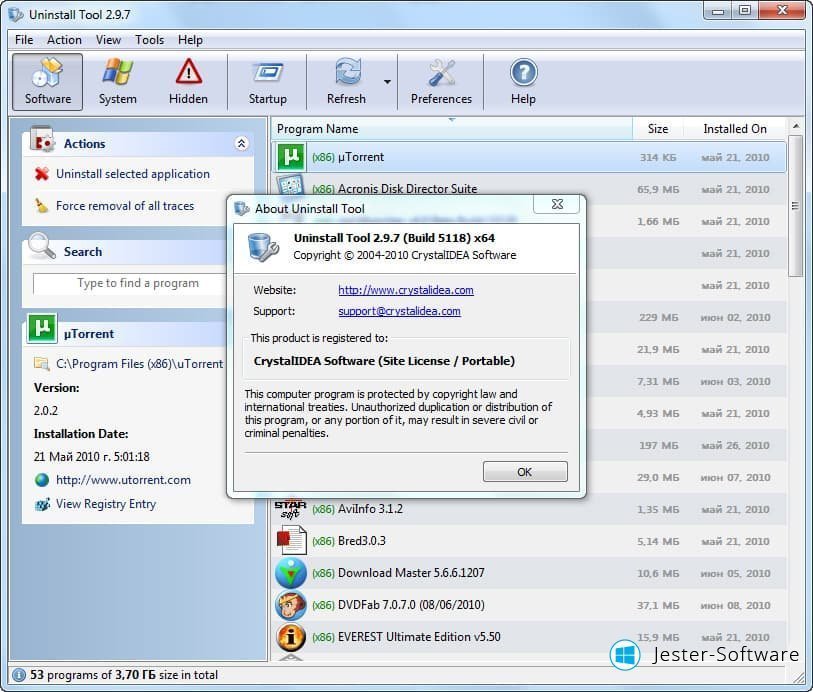Select the Software toolbar icon
This screenshot has width=813, height=692.
[x=48, y=81]
